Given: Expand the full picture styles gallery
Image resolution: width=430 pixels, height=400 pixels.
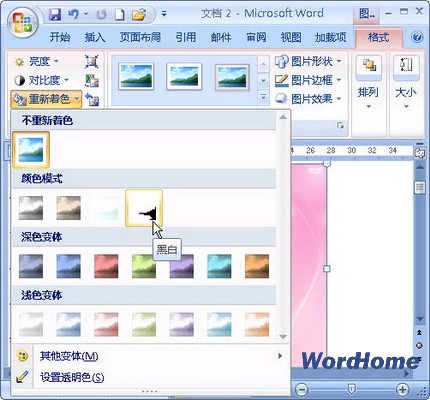Looking at the screenshot, I should [x=263, y=98].
